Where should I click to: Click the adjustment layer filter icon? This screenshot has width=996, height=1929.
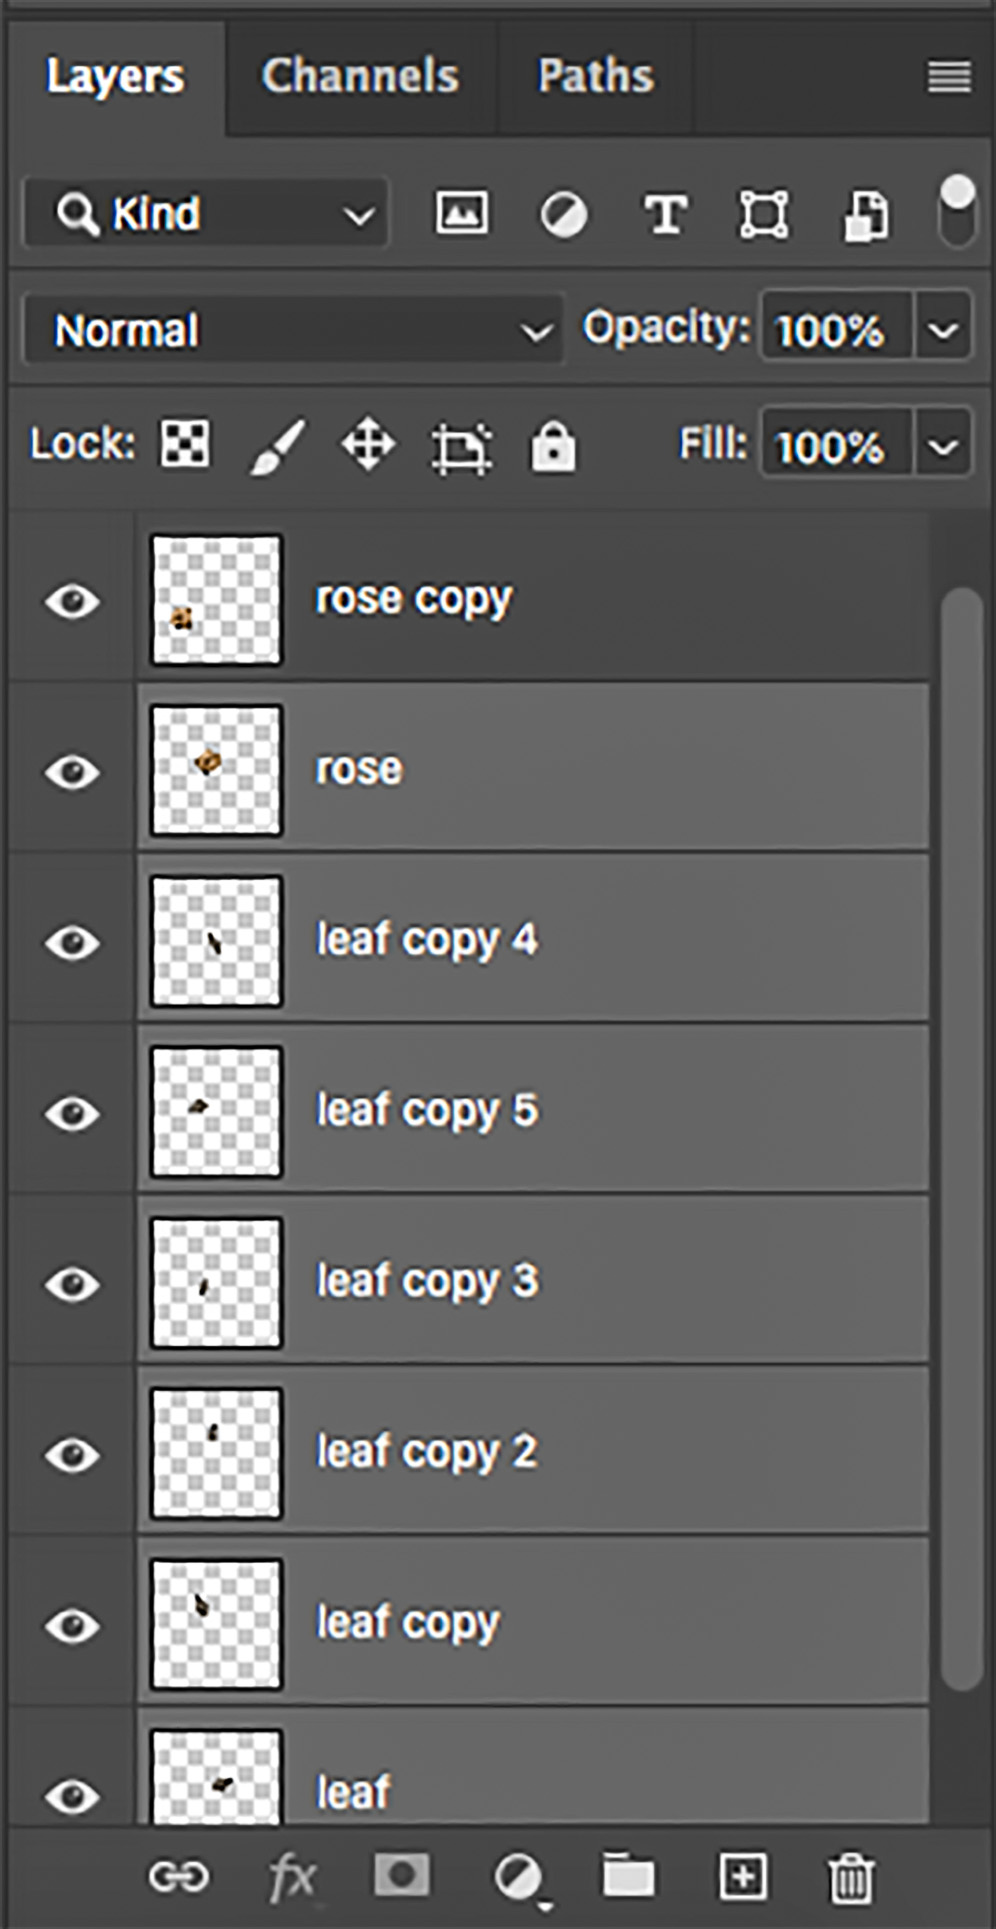[564, 215]
